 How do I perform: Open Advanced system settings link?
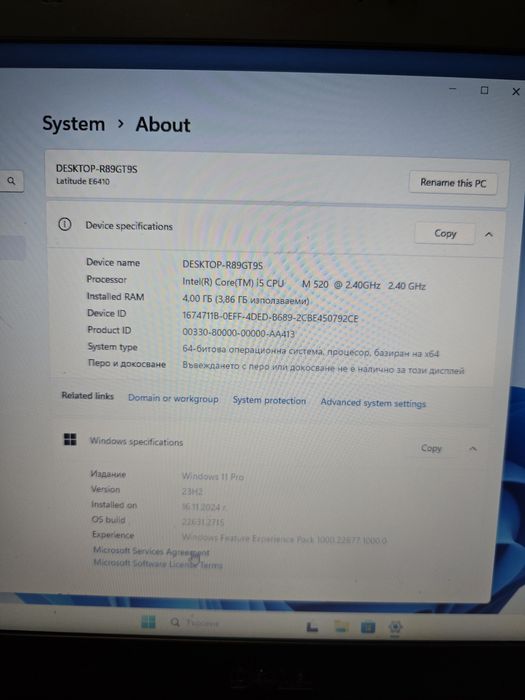click(373, 403)
